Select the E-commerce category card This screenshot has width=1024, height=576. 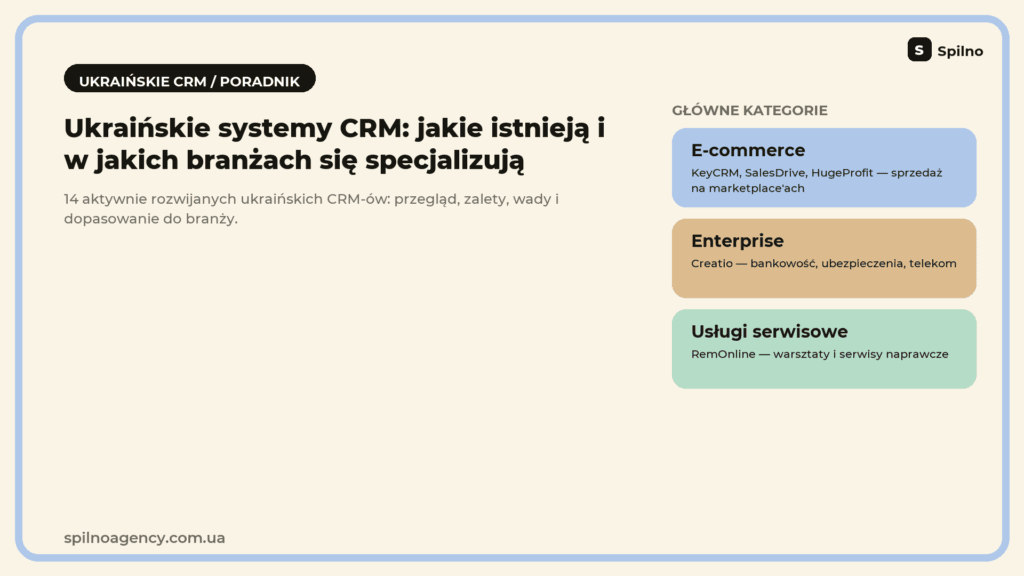coord(824,168)
